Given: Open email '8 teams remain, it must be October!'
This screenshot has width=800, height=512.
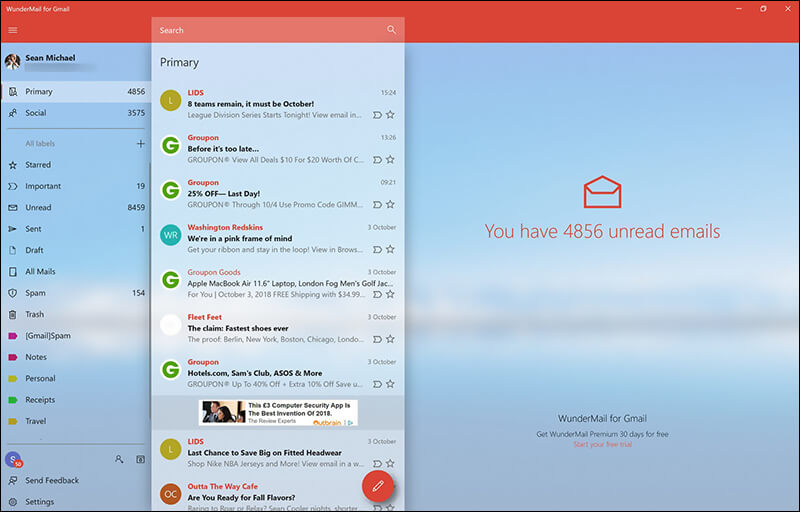Looking at the screenshot, I should [x=278, y=104].
